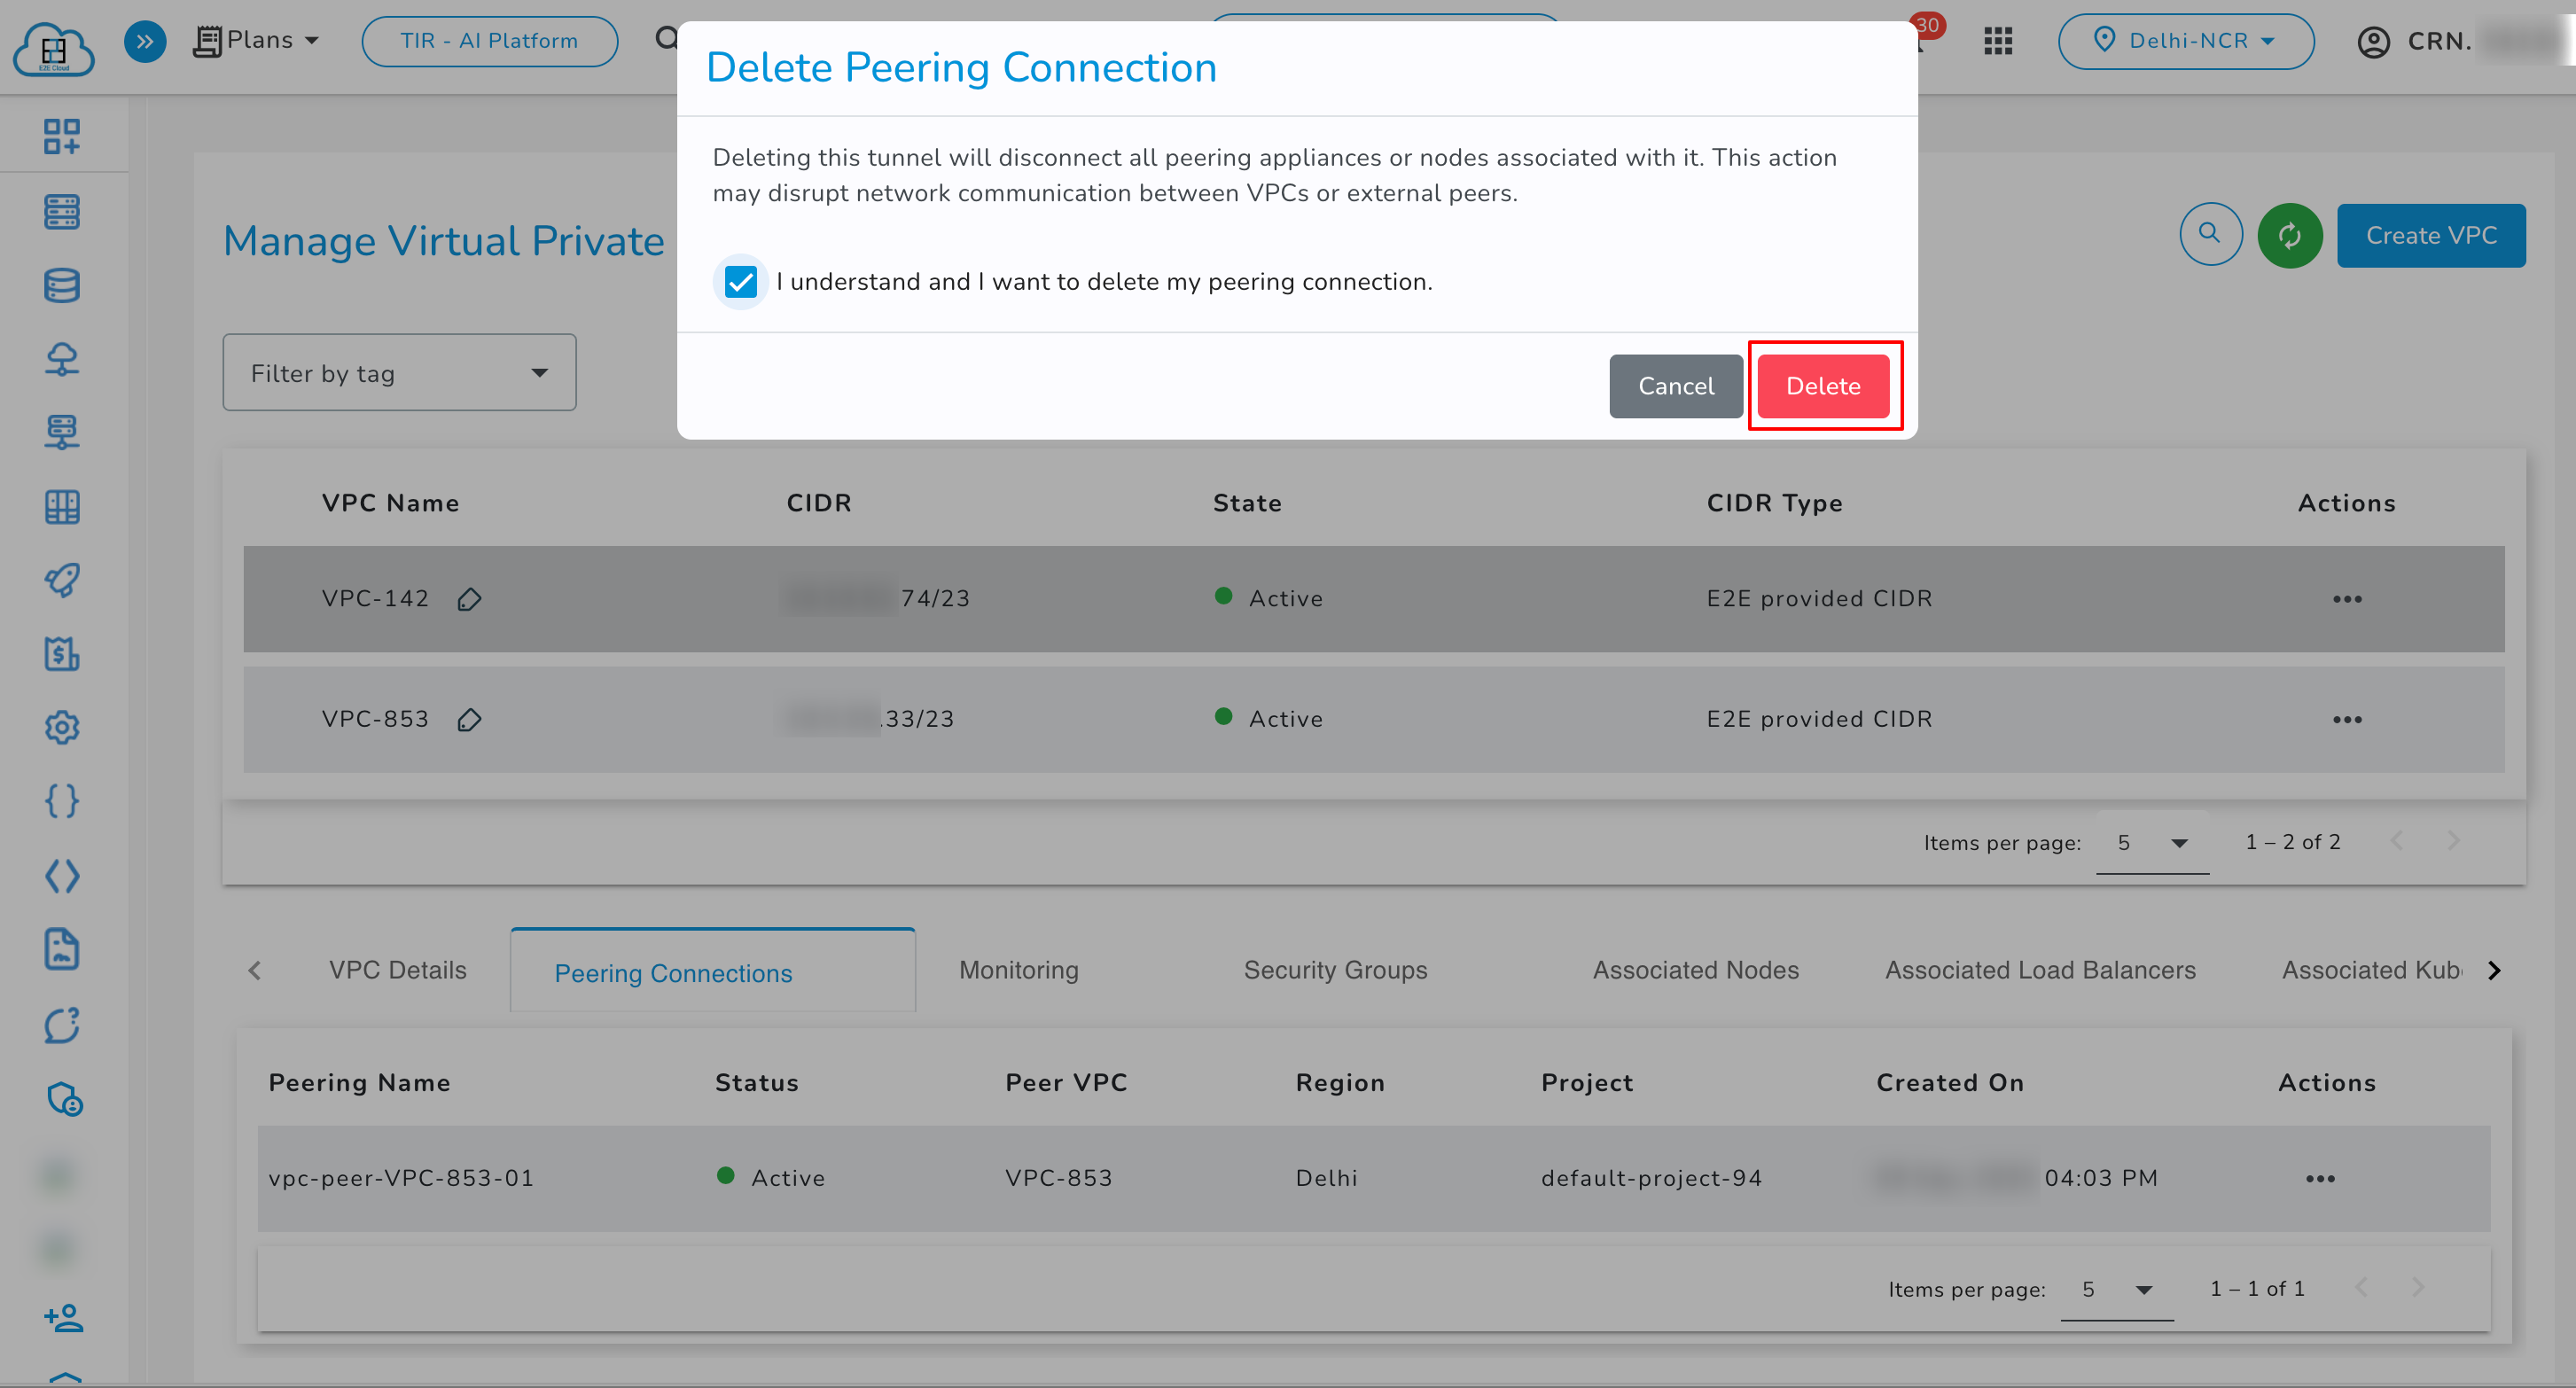Select the rocket launch icon in sidebar

pyautogui.click(x=62, y=580)
